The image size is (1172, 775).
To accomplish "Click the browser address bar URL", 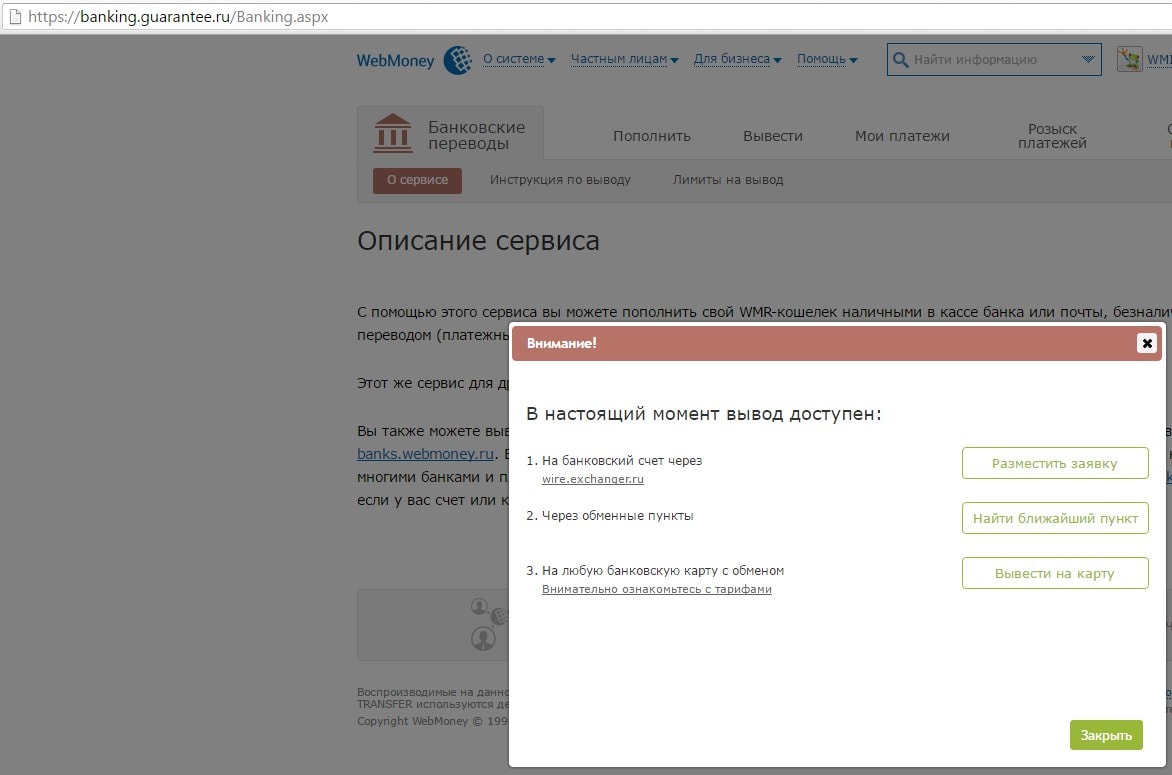I will coord(178,16).
